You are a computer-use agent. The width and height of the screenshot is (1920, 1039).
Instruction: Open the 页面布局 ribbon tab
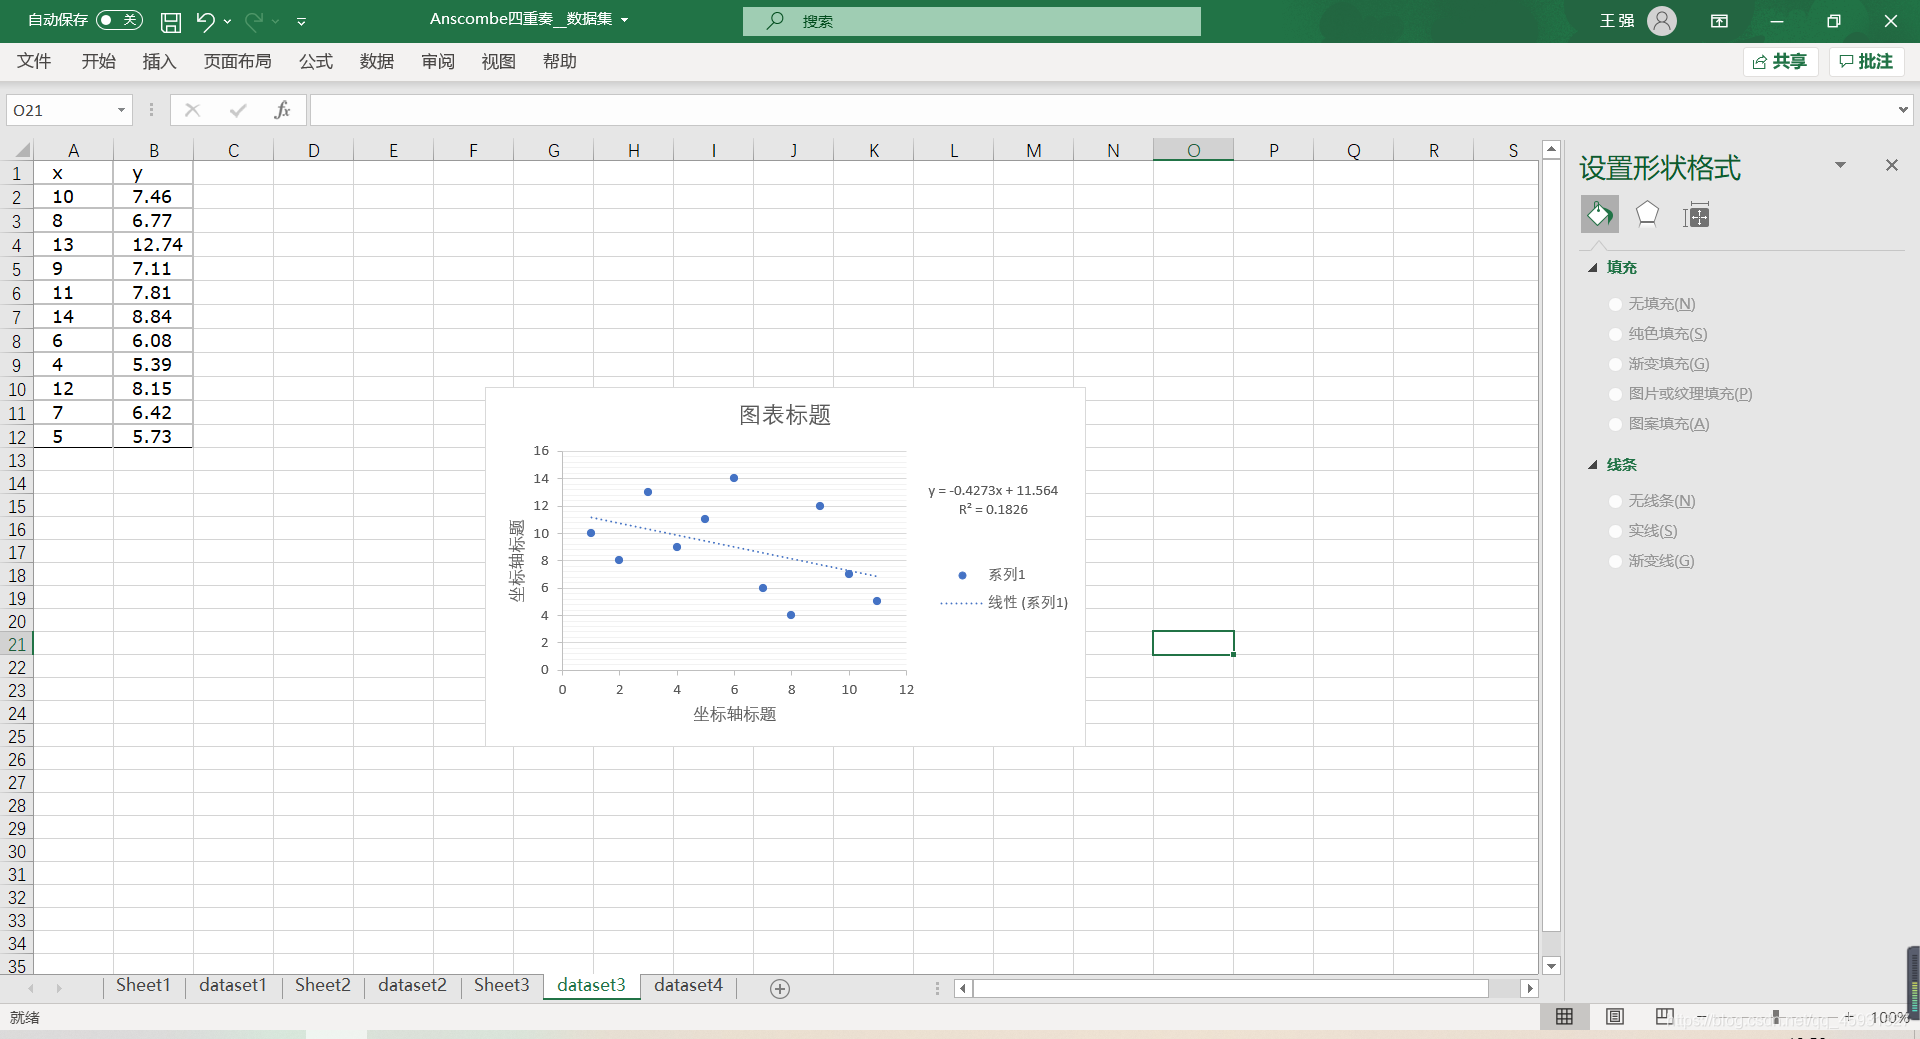click(237, 61)
